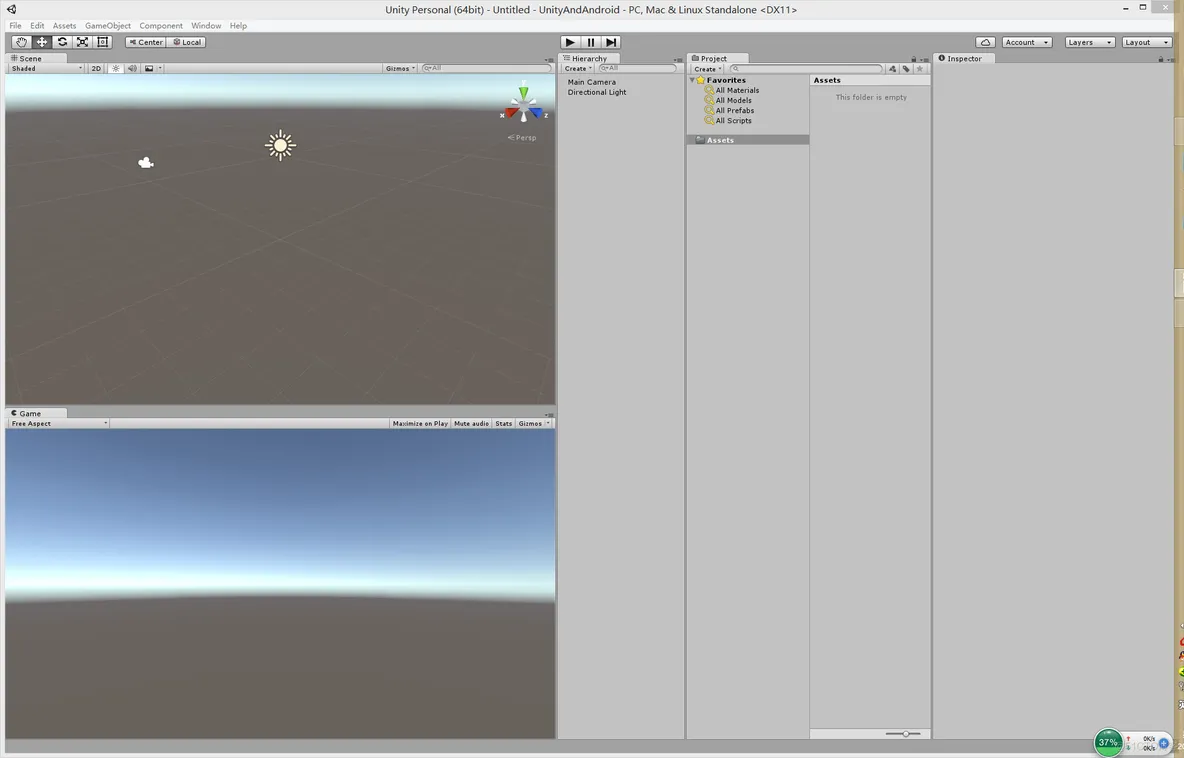
Task: Select the Scene tab
Action: point(36,58)
